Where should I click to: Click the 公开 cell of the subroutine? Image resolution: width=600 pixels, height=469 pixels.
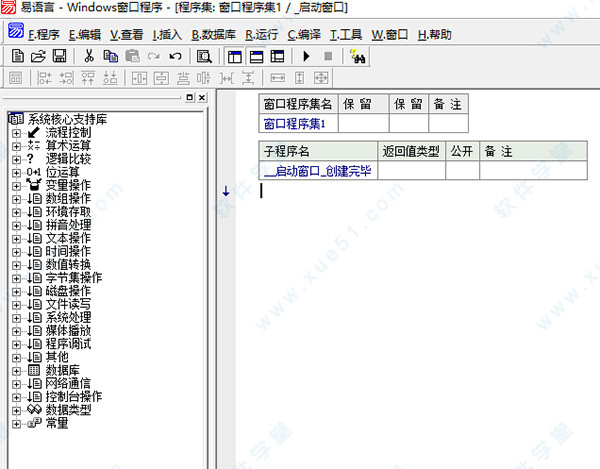[x=462, y=171]
